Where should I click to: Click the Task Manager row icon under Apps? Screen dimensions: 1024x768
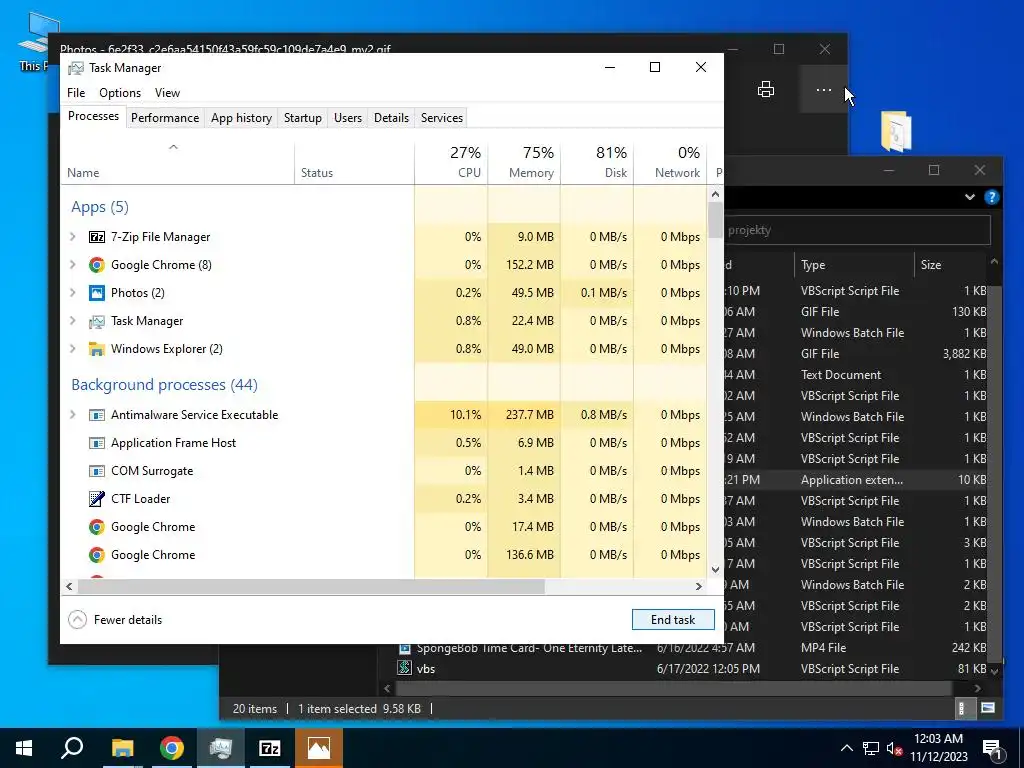coord(97,321)
